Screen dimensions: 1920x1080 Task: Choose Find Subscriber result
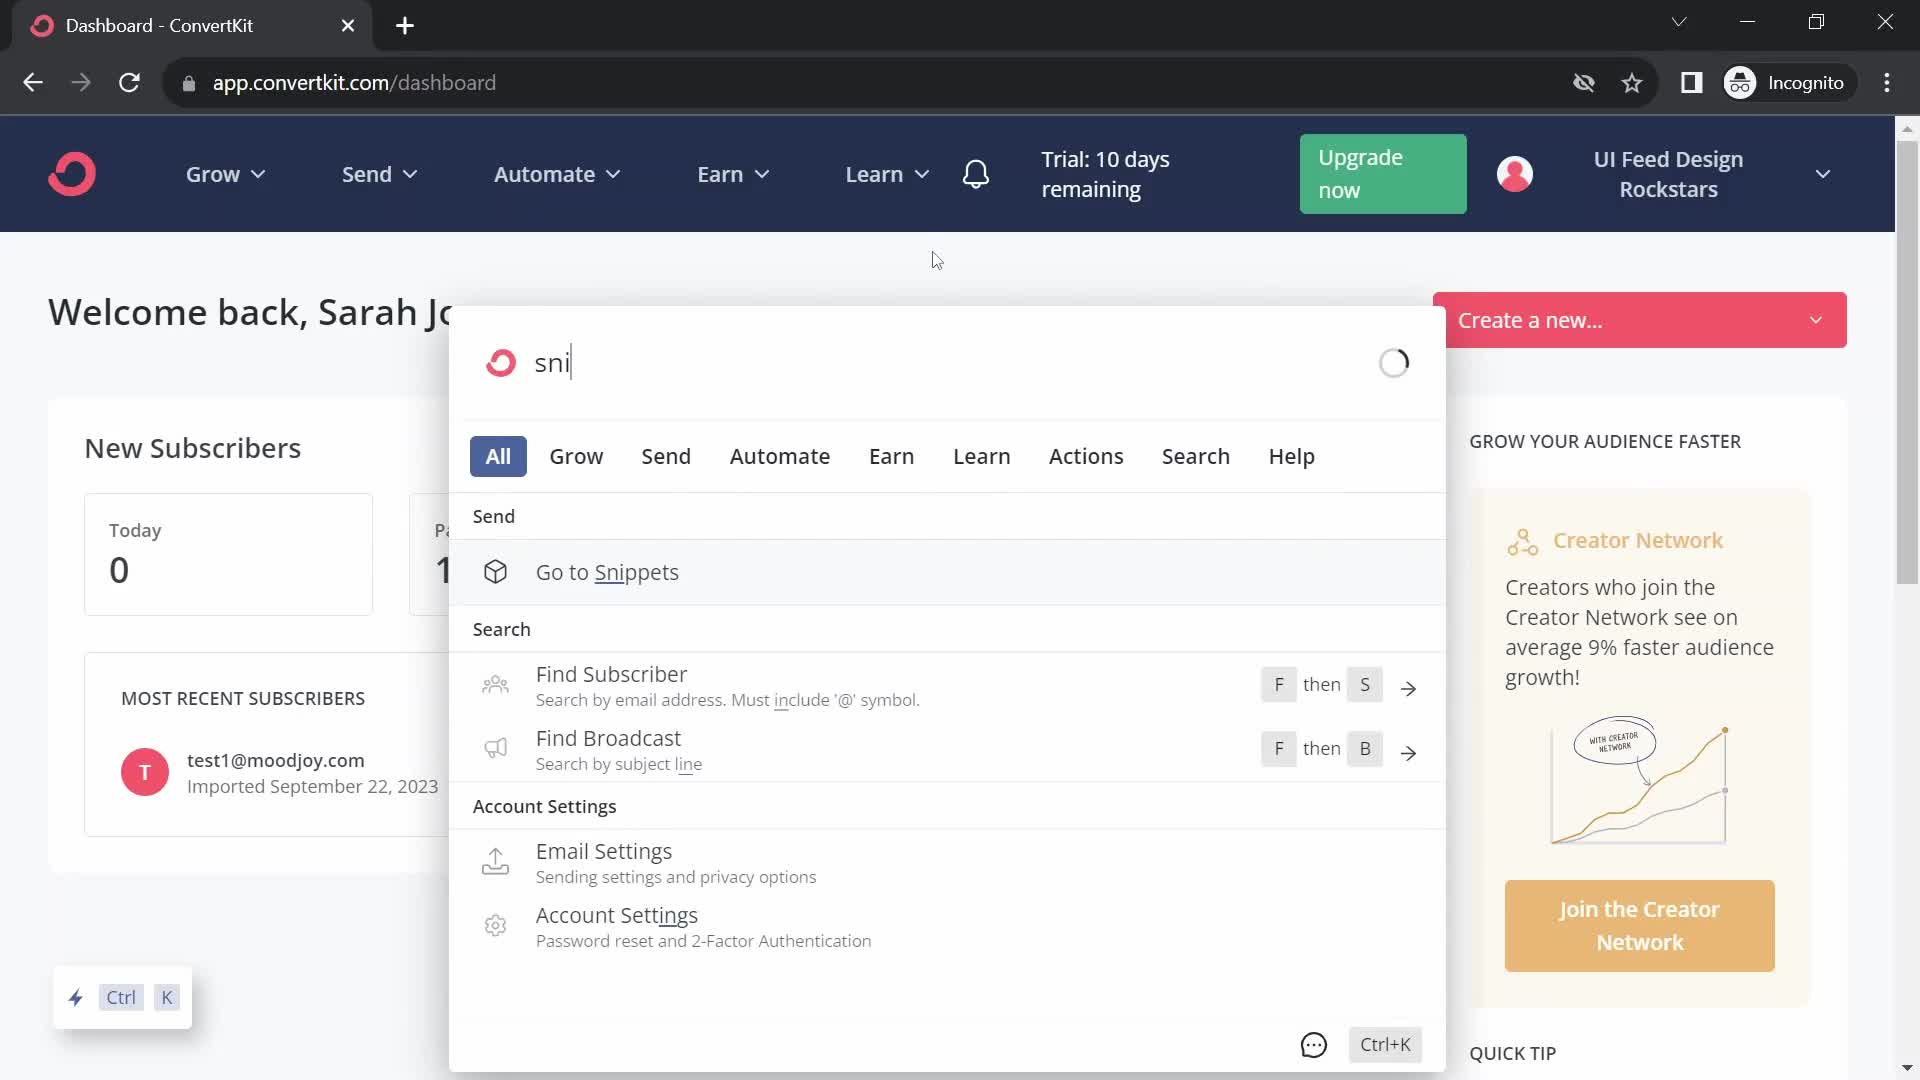(947, 686)
